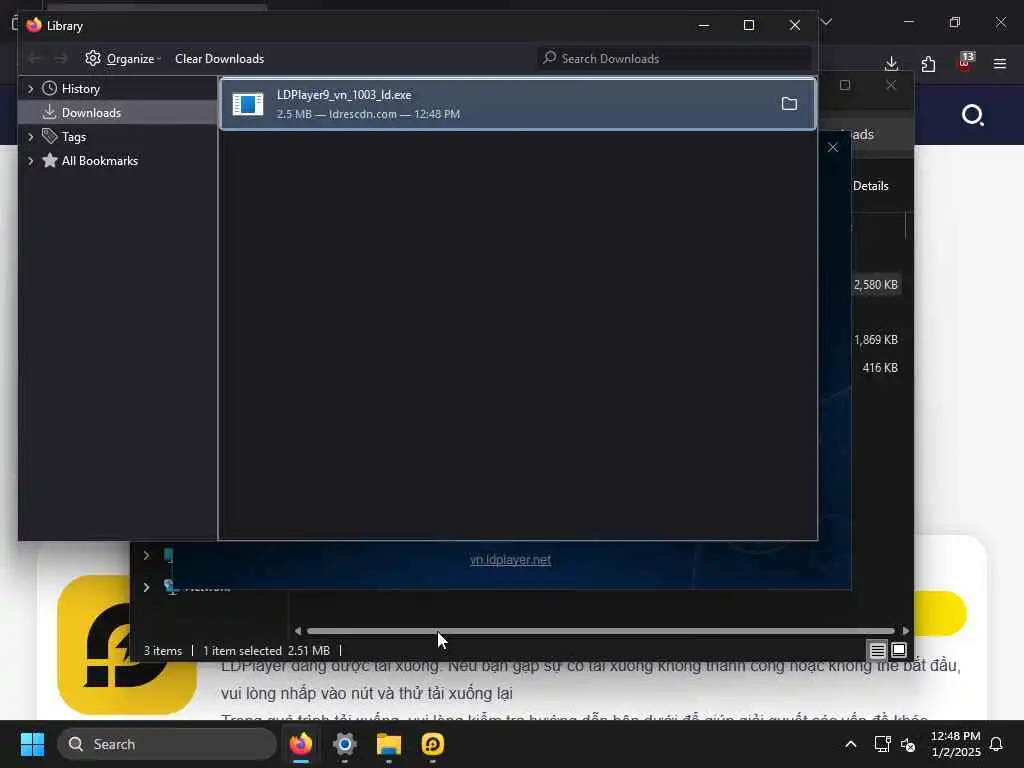Click the red extension badge icon showing 13
Screen dimensions: 1024x768
[x=965, y=62]
